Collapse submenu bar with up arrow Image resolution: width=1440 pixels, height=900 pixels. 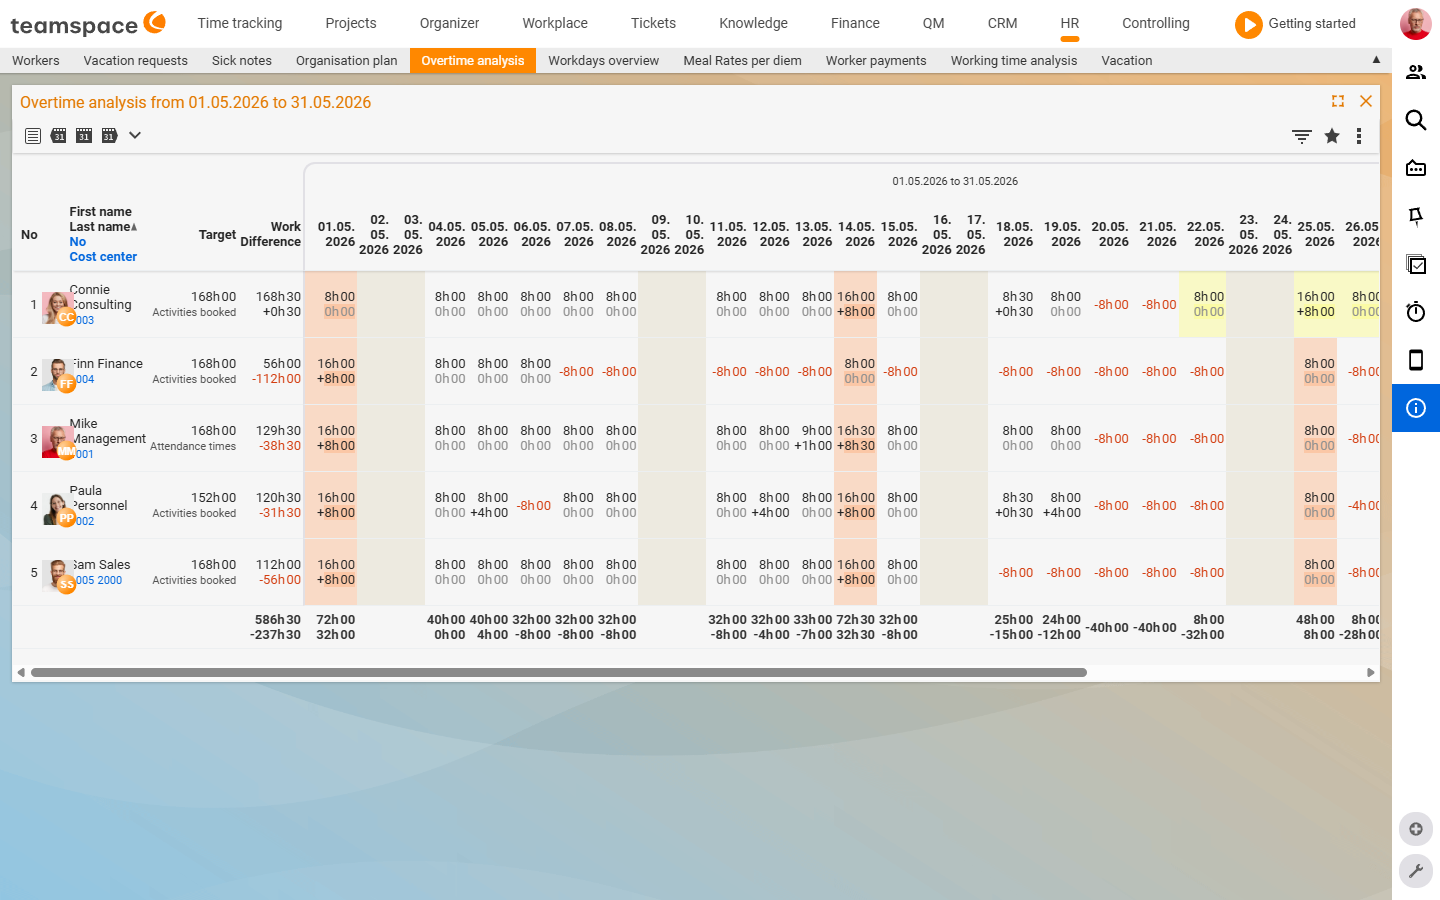(x=1376, y=60)
